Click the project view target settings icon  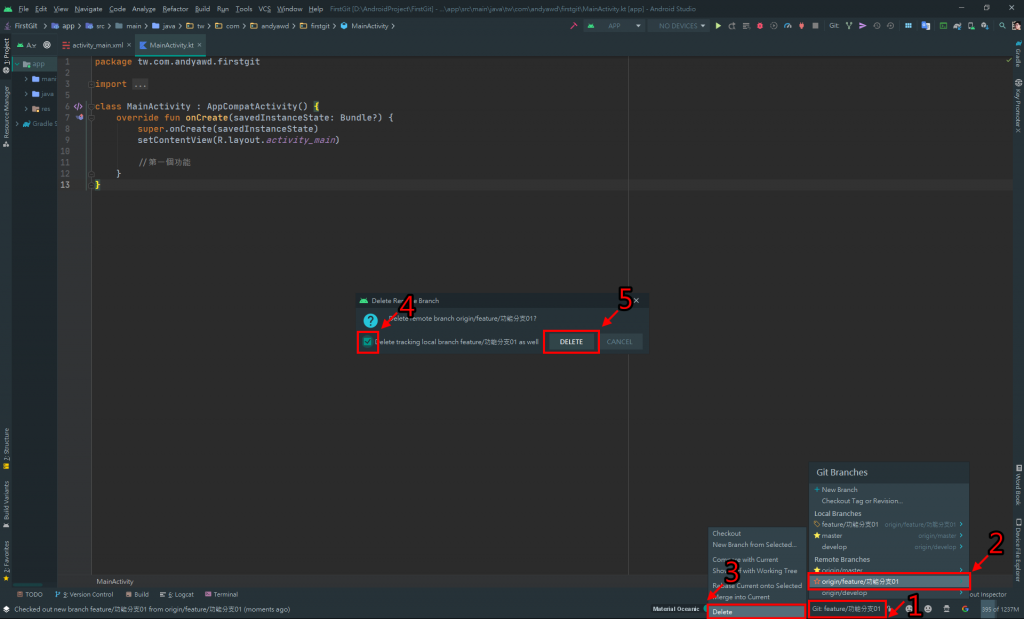pyautogui.click(x=46, y=45)
